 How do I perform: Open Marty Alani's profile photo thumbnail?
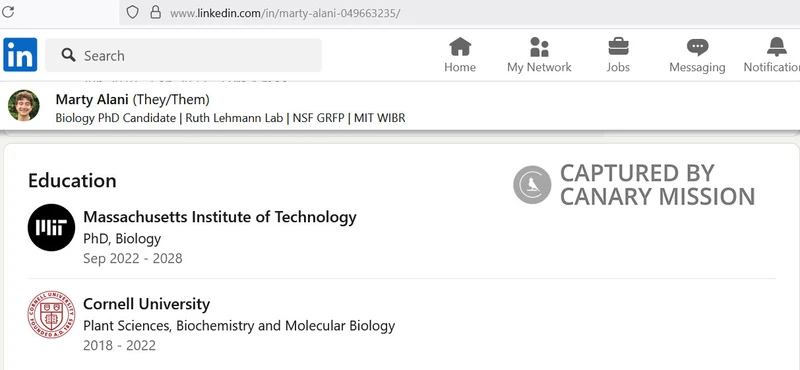(23, 106)
